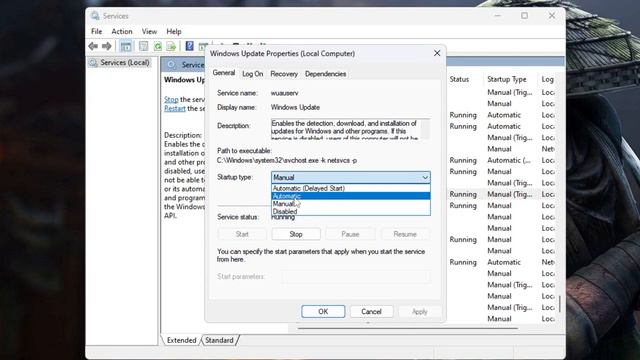Switch to the Extended view tab

click(x=181, y=340)
